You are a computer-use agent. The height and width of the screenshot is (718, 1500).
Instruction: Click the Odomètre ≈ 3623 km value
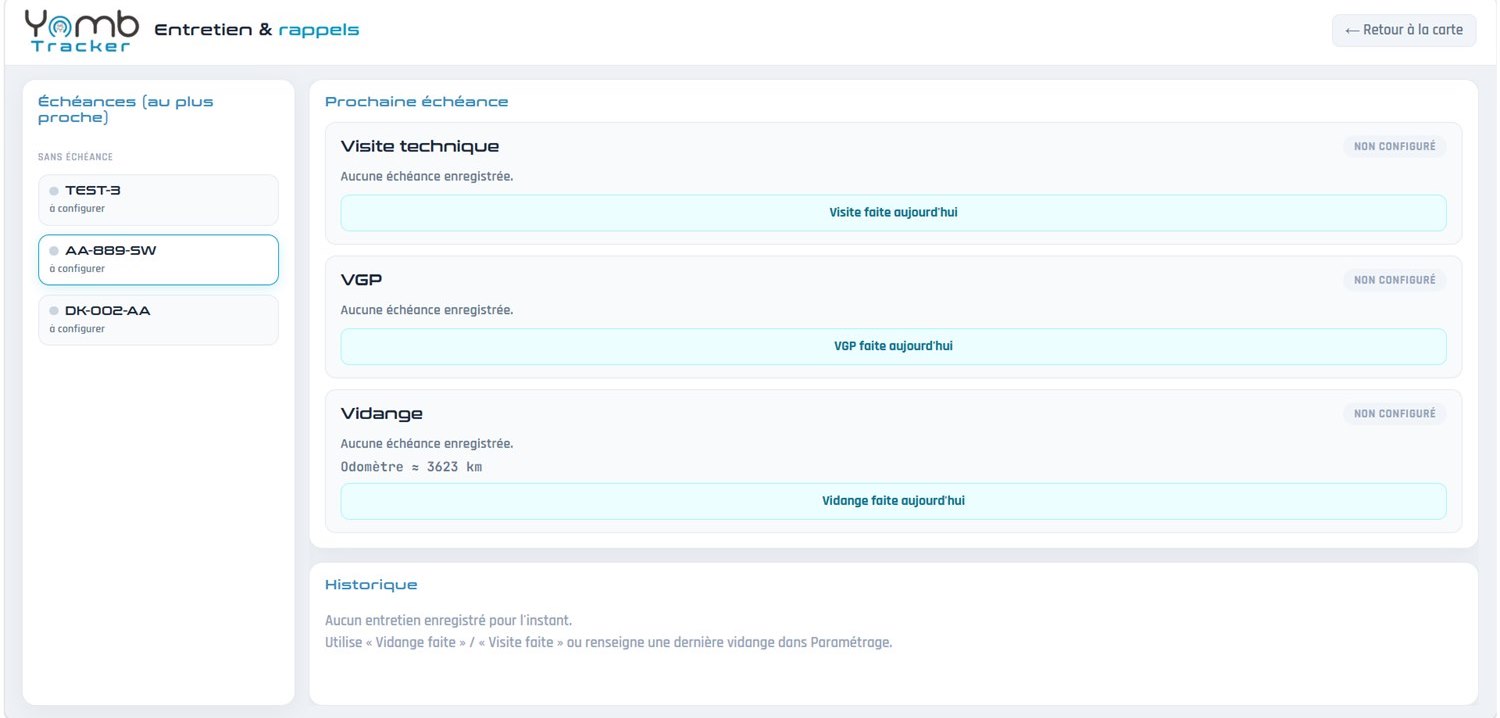point(411,466)
